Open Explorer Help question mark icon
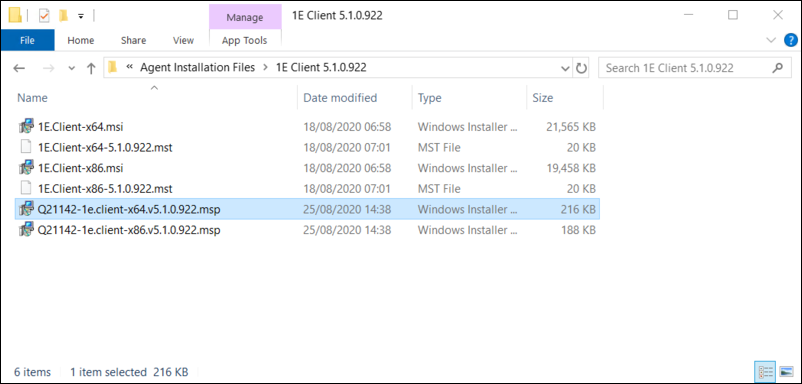 790,40
